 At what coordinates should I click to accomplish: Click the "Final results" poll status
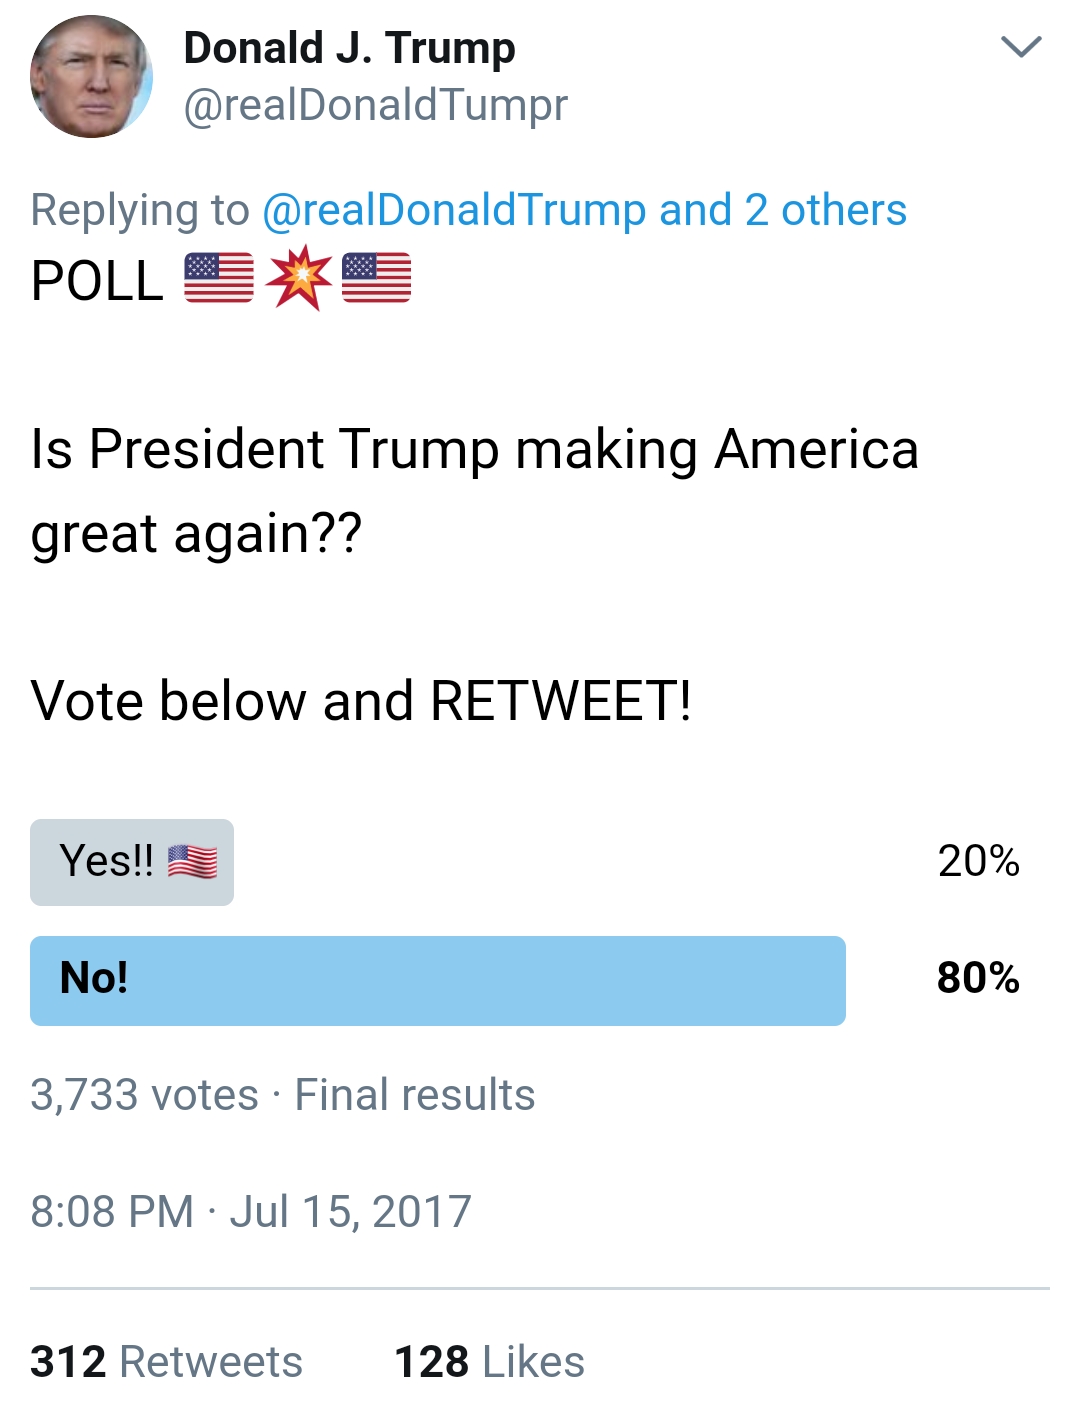pos(415,1095)
